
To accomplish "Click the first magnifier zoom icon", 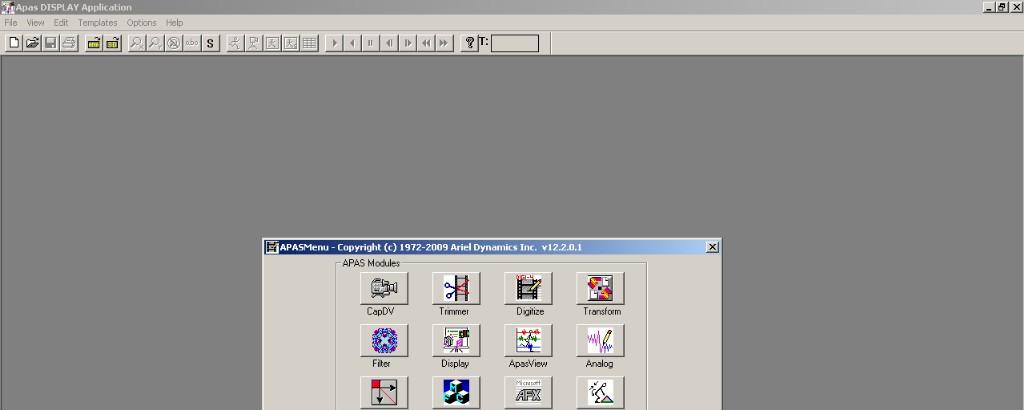I will click(137, 43).
